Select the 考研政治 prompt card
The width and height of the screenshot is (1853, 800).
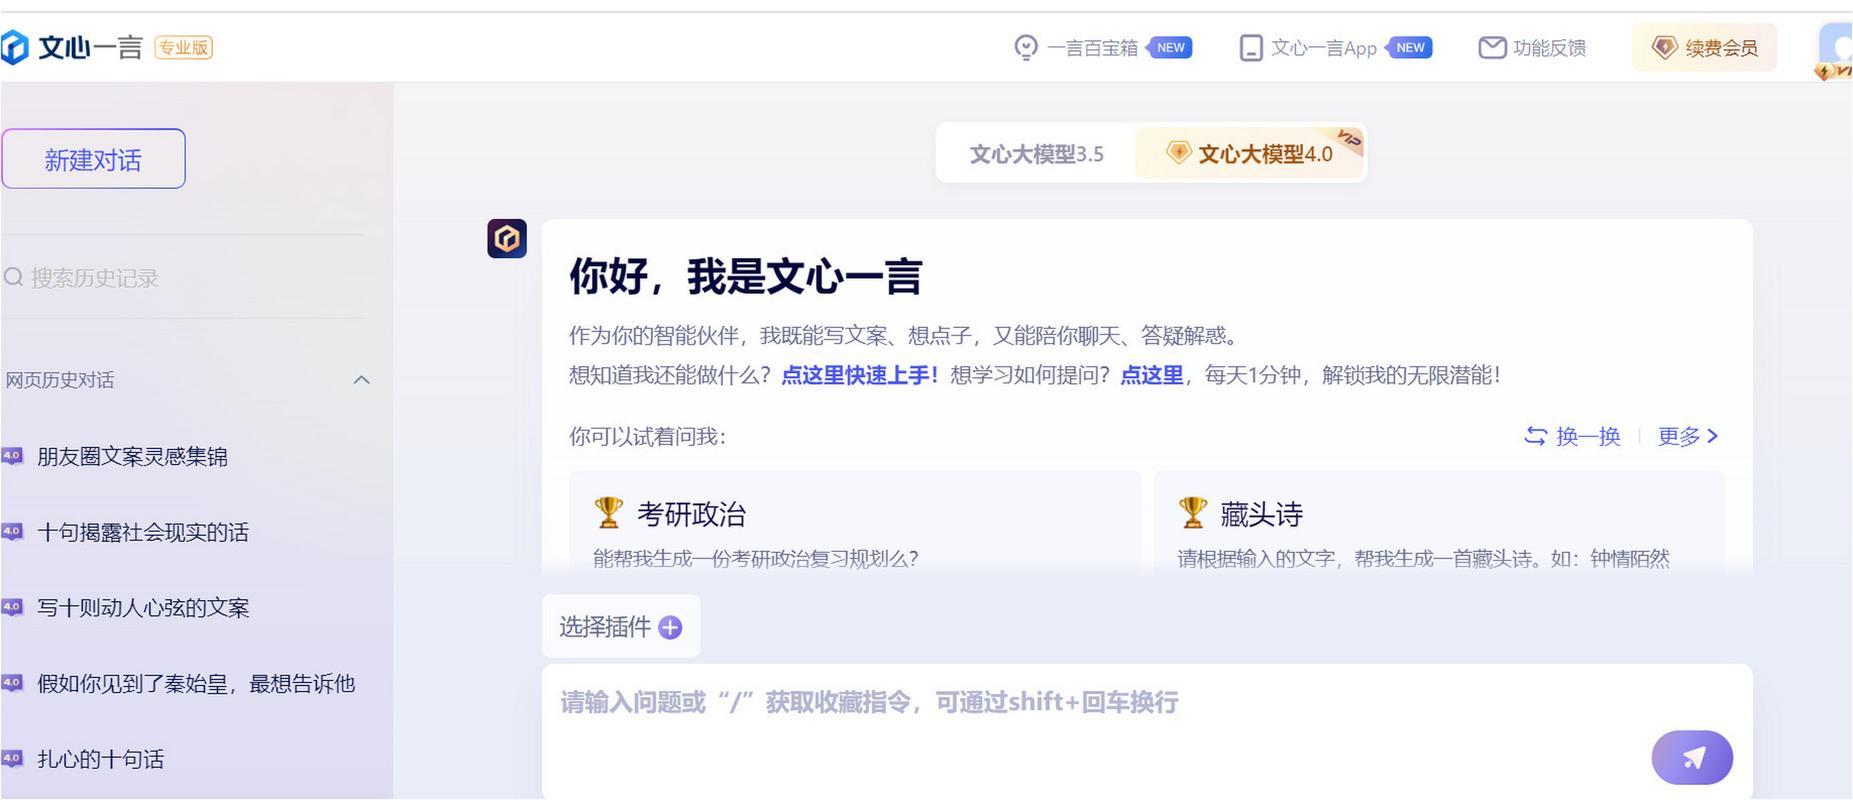[855, 522]
